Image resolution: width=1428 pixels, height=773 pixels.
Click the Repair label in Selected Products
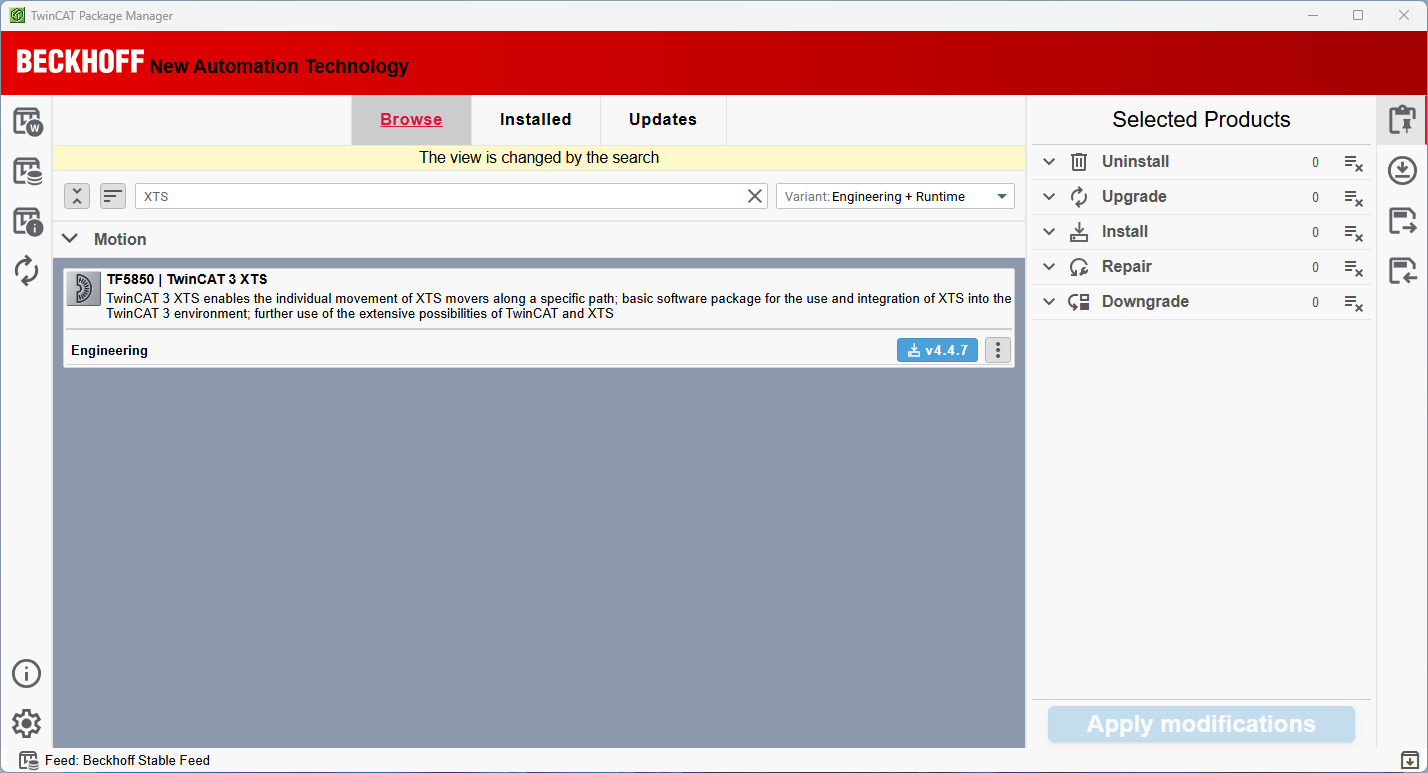point(1127,267)
